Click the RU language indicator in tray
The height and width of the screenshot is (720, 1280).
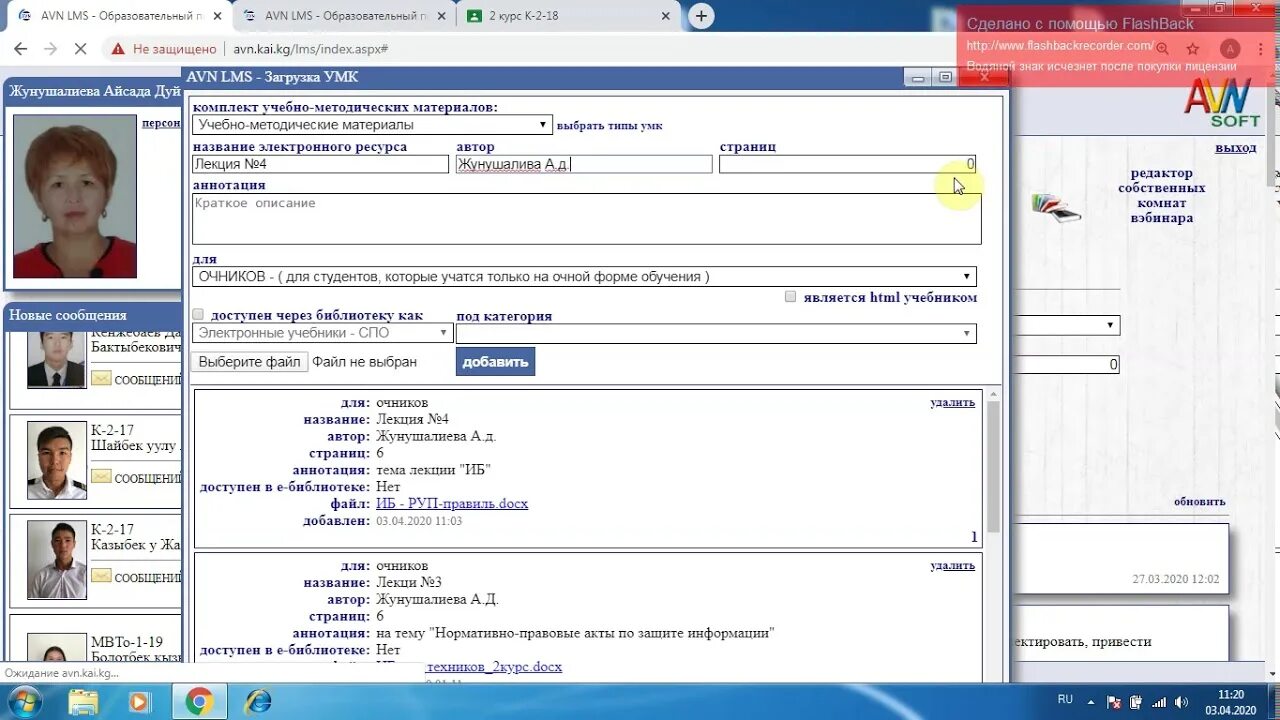1065,699
